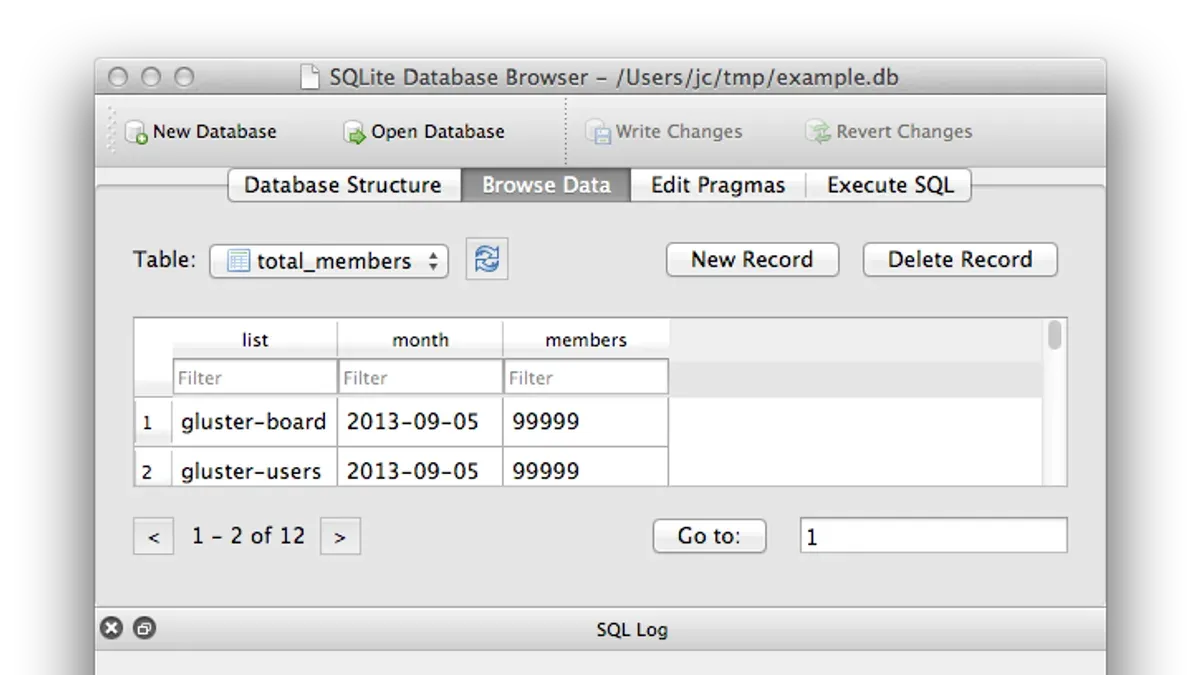This screenshot has height=675, width=1200.
Task: Go to the Execute SQL tab
Action: pyautogui.click(x=889, y=185)
